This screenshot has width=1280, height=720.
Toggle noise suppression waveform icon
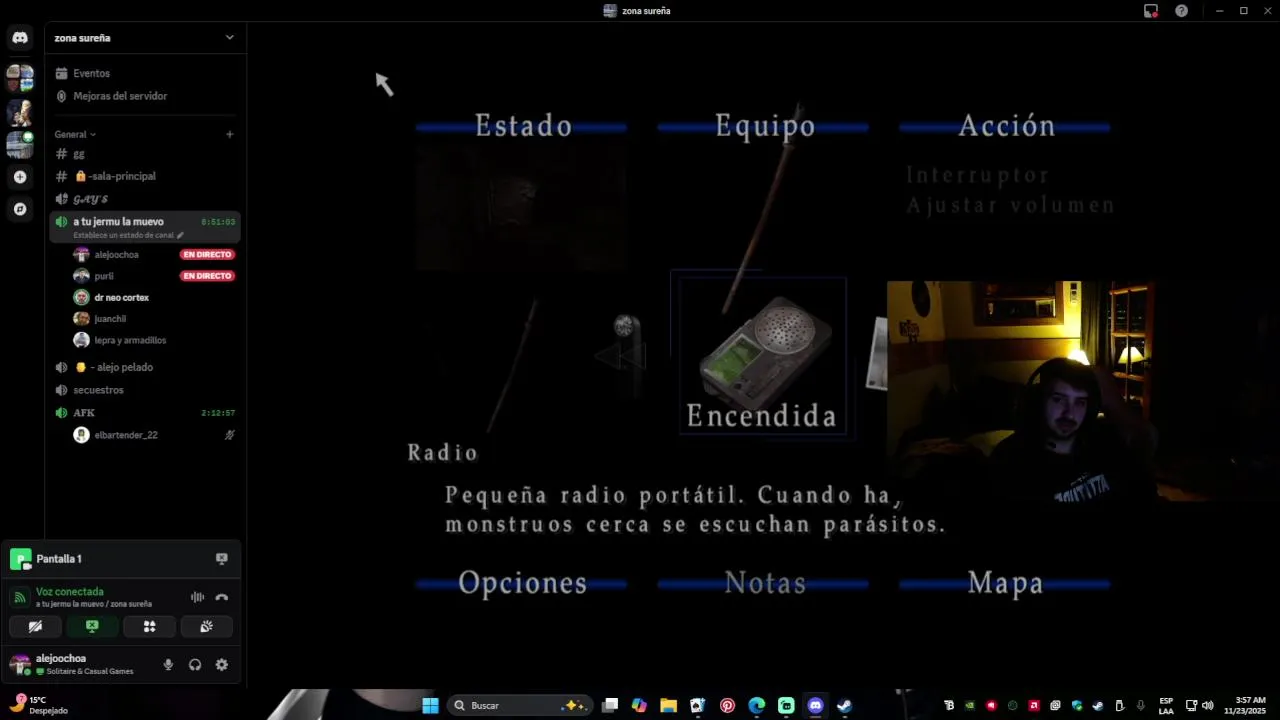[x=198, y=597]
